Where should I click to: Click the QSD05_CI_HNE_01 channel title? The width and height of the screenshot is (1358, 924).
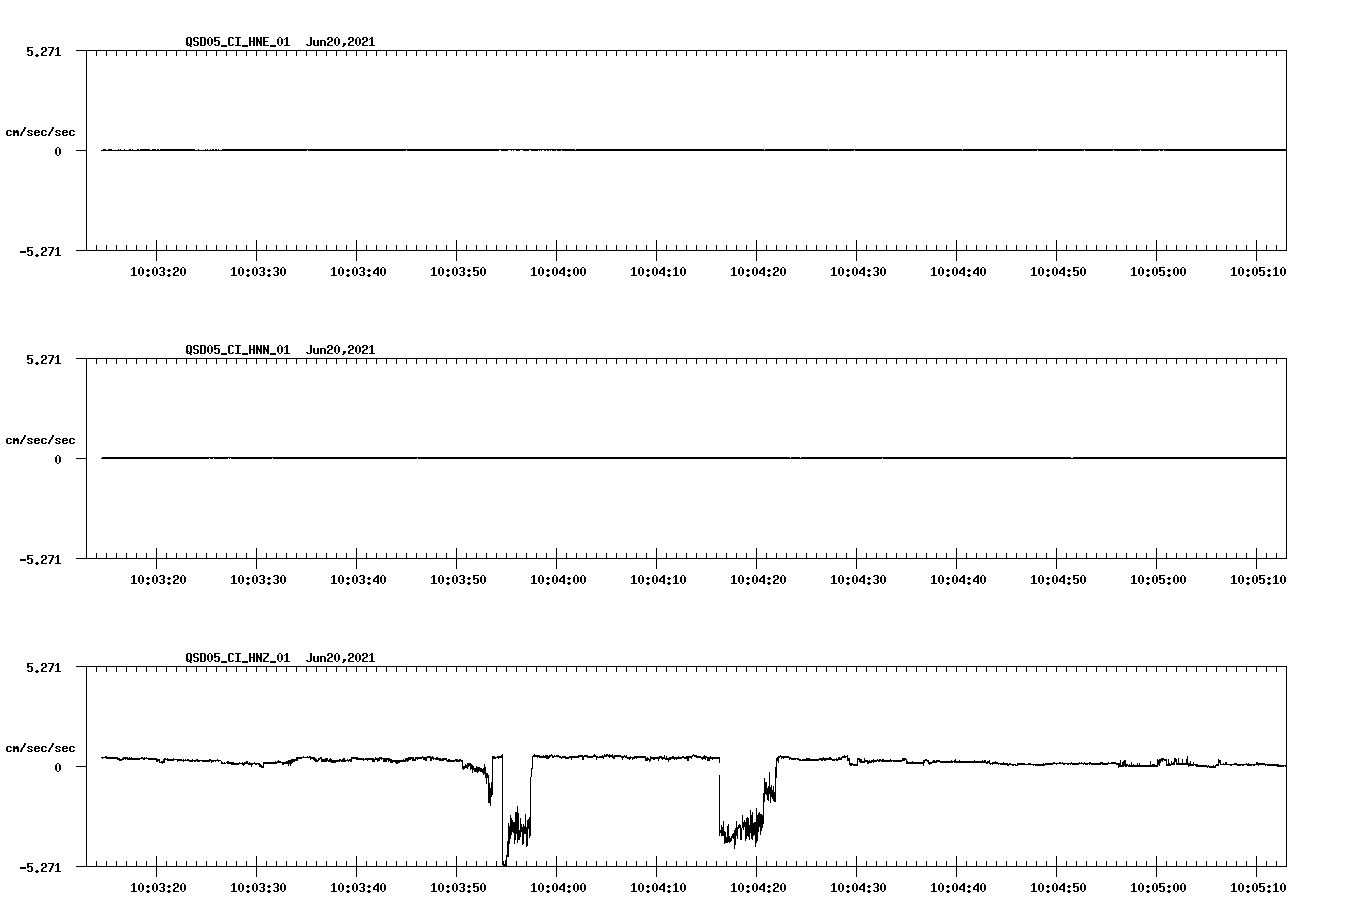point(238,42)
